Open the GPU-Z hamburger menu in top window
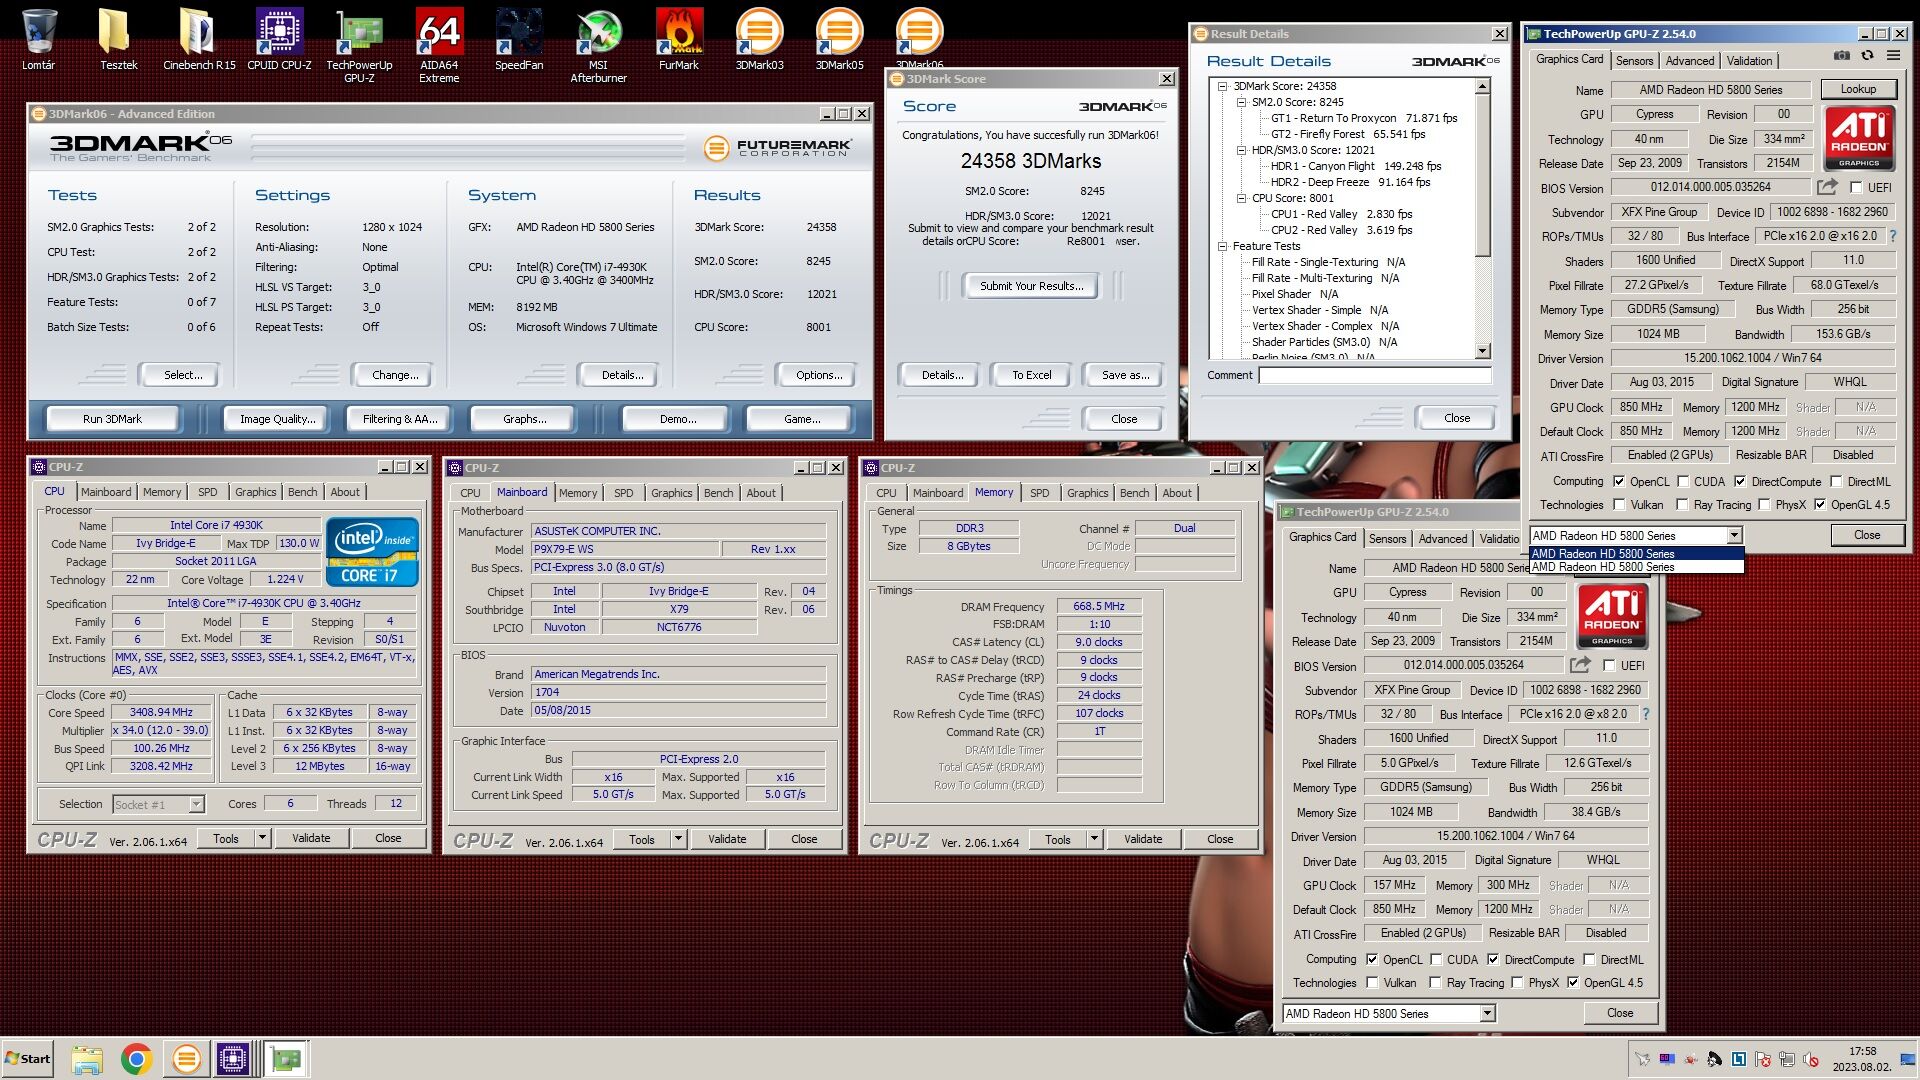This screenshot has width=1920, height=1080. tap(1893, 56)
